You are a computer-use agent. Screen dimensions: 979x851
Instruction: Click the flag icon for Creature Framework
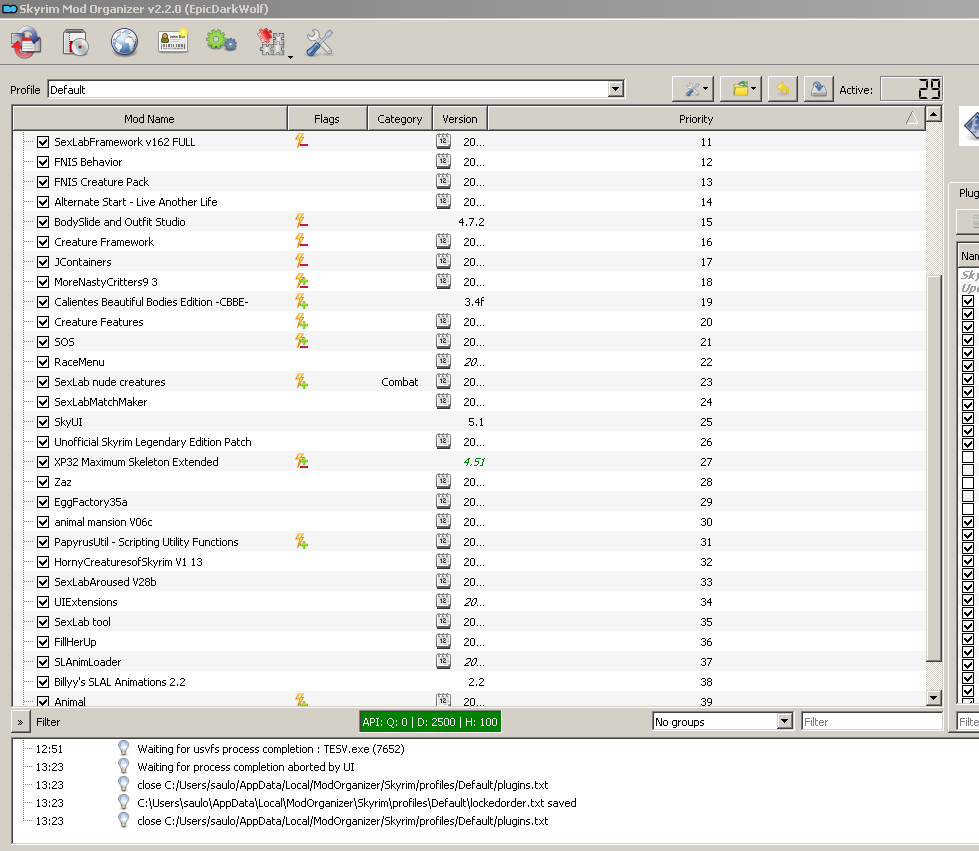(302, 241)
